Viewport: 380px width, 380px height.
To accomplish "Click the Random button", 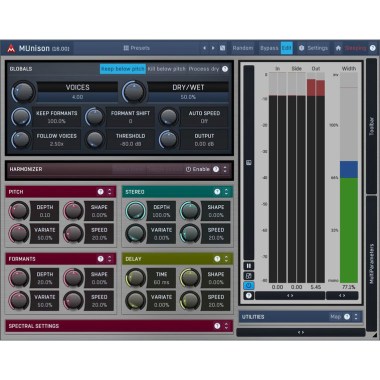I will tap(243, 48).
